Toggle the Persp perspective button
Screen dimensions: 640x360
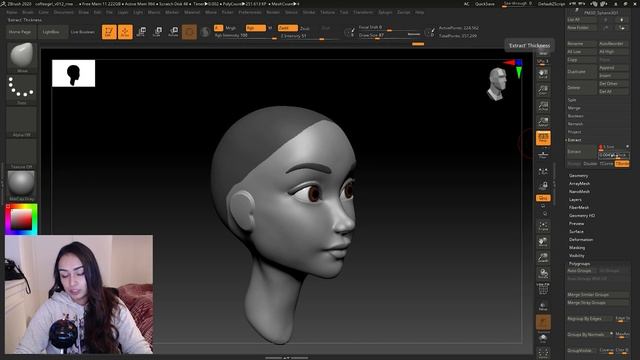[x=543, y=138]
